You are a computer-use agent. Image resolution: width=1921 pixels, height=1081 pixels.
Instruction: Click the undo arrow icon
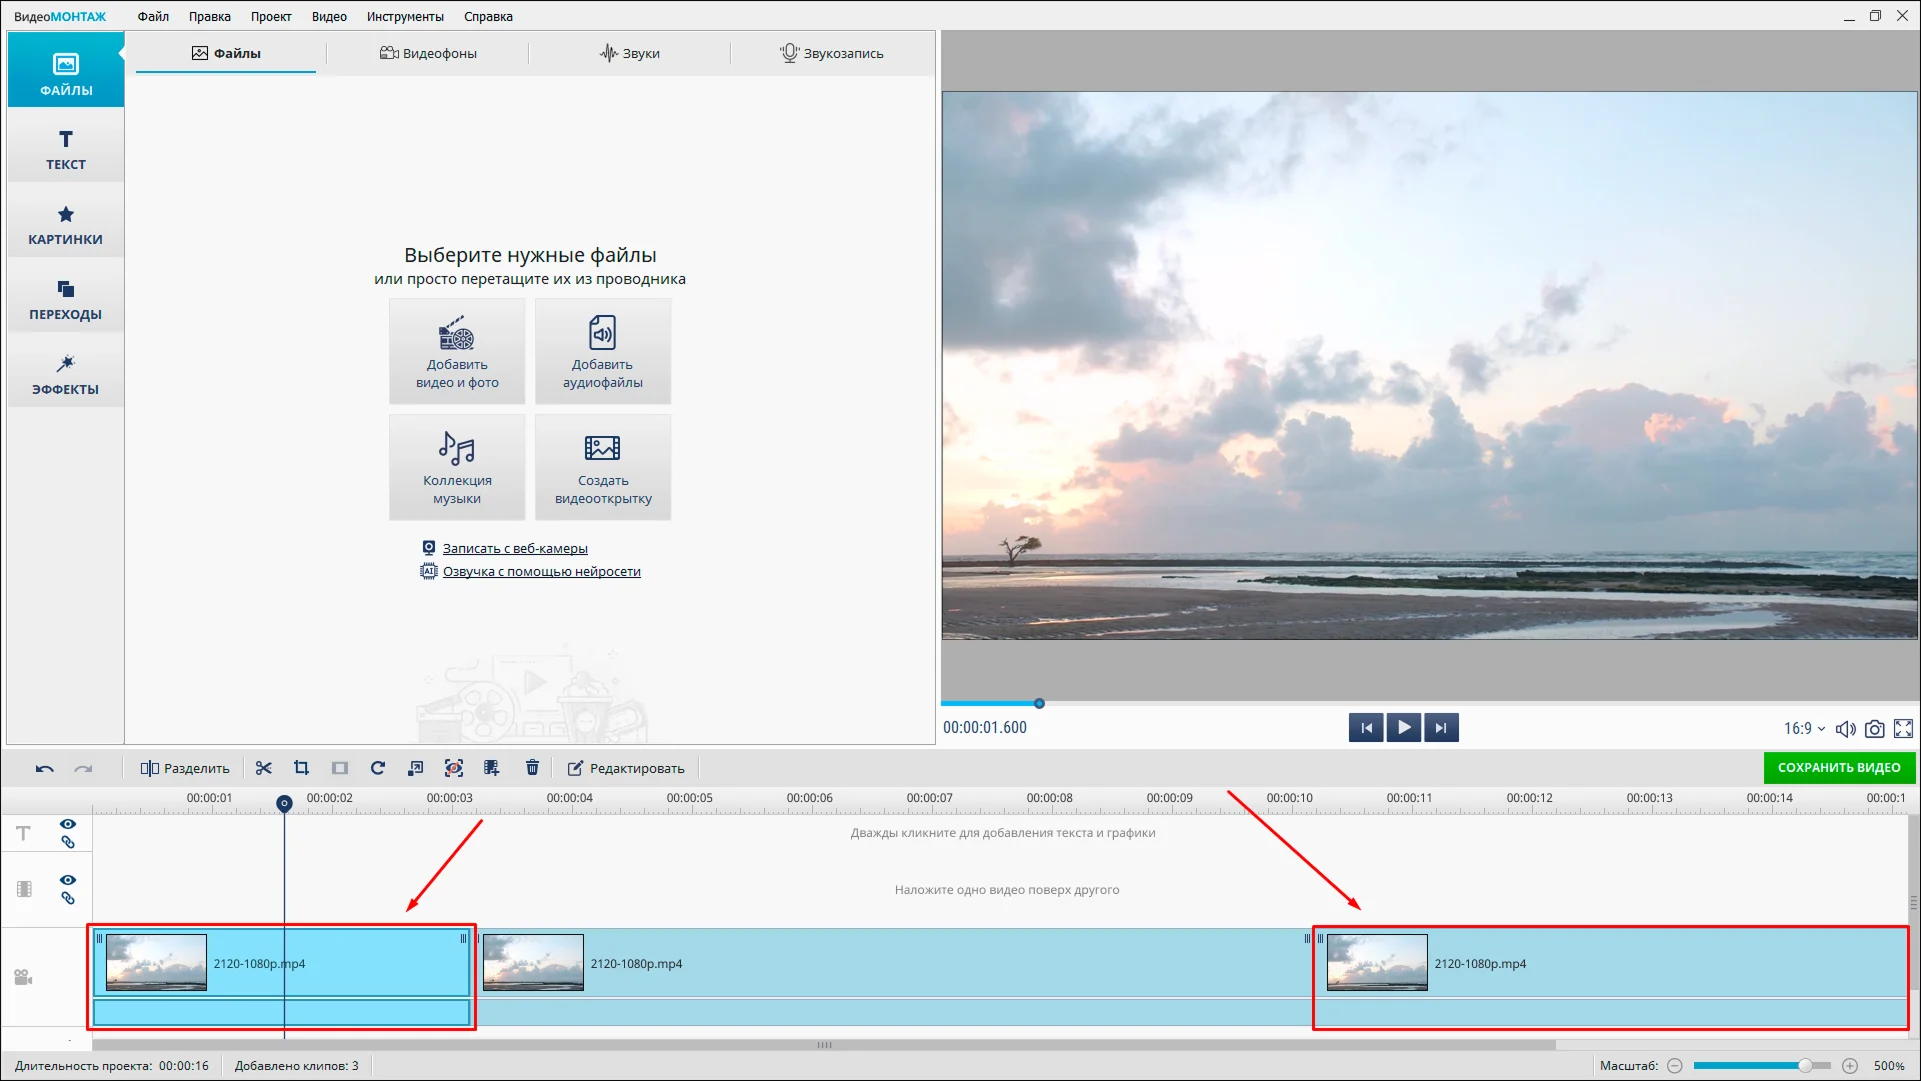(x=44, y=768)
